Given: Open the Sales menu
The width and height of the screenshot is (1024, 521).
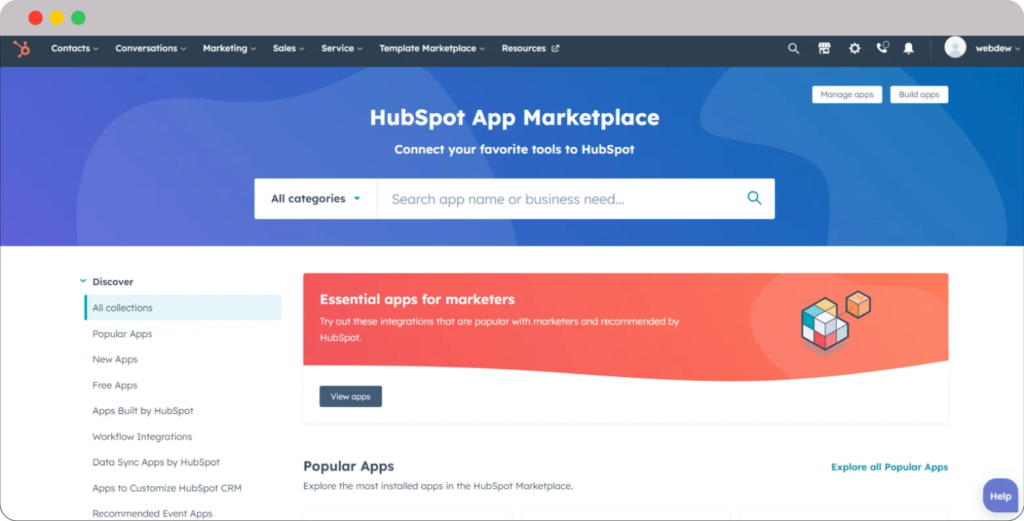Looking at the screenshot, I should coord(288,48).
